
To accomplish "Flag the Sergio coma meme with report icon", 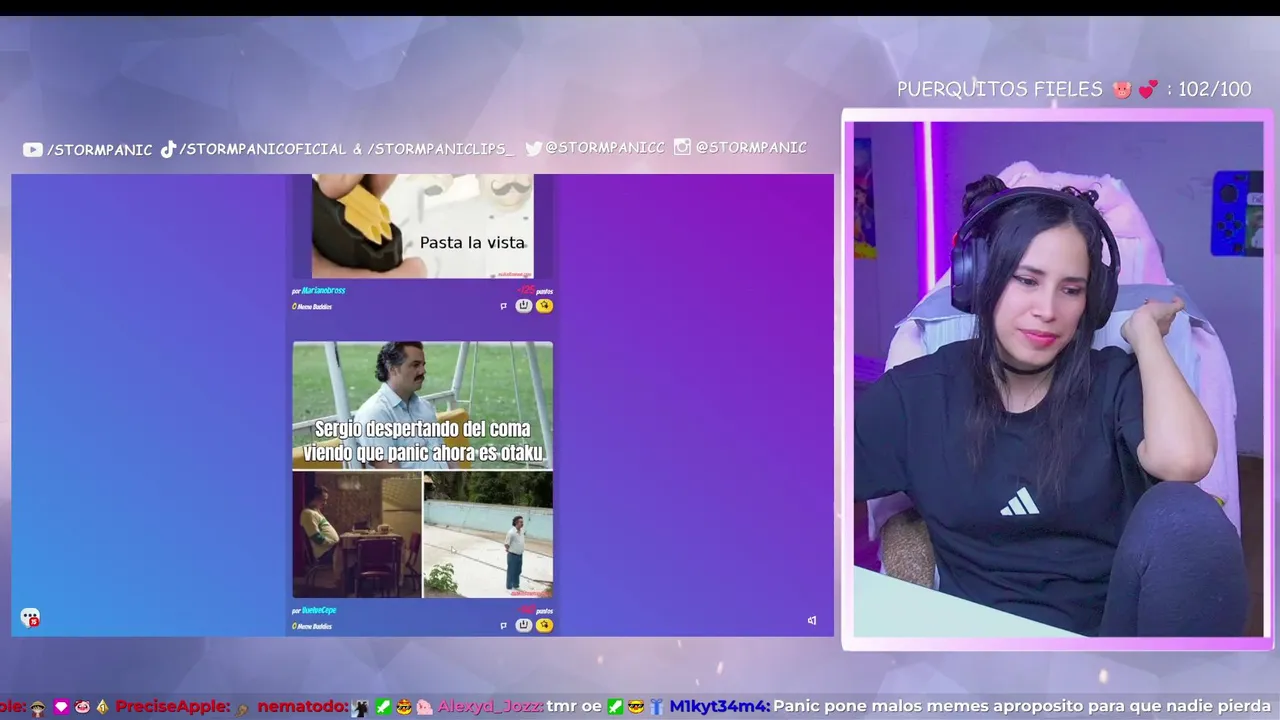I will click(503, 626).
